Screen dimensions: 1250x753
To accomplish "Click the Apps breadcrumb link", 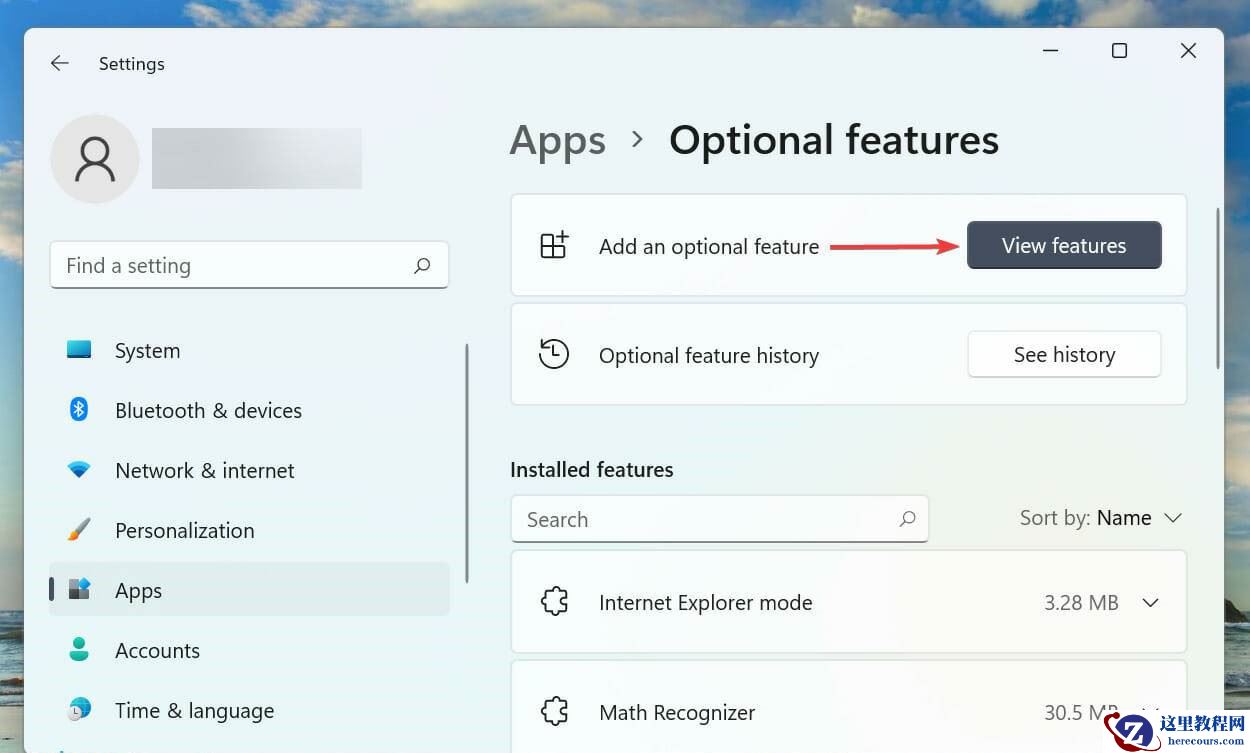I will click(x=558, y=141).
